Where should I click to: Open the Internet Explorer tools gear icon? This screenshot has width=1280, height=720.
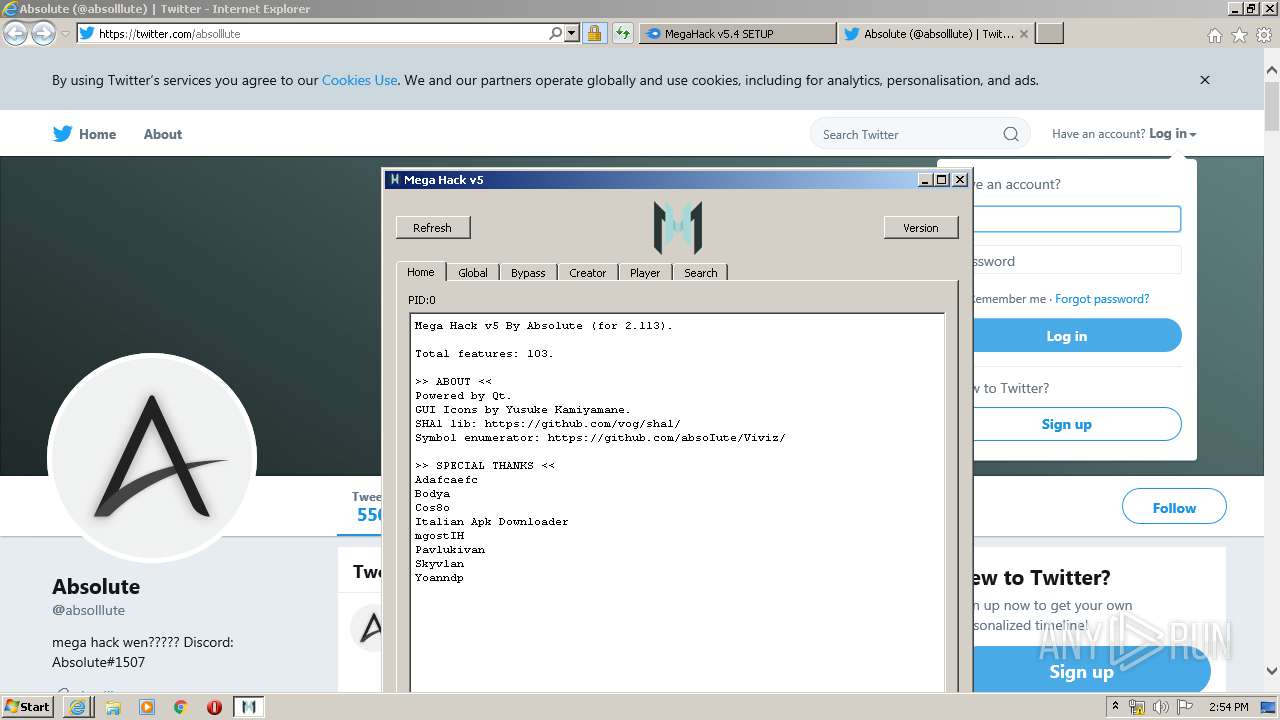click(1264, 35)
